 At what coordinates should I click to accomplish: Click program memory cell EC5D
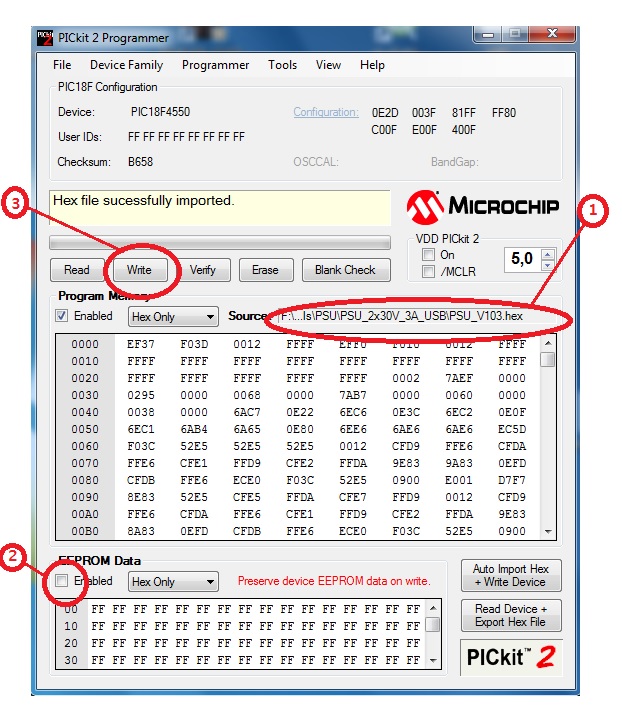[512, 429]
